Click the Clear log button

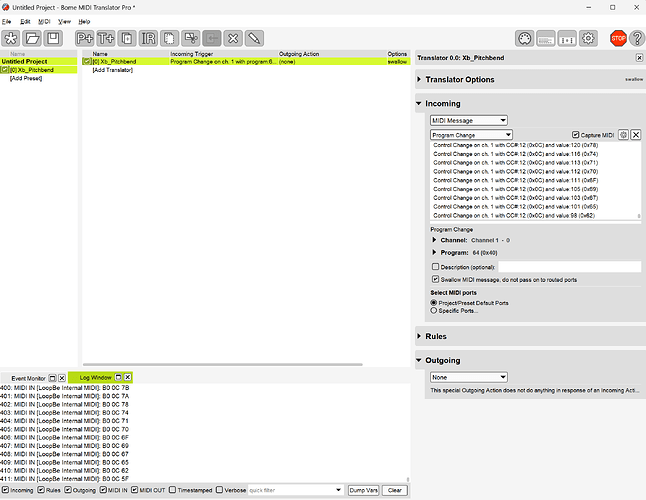395,490
